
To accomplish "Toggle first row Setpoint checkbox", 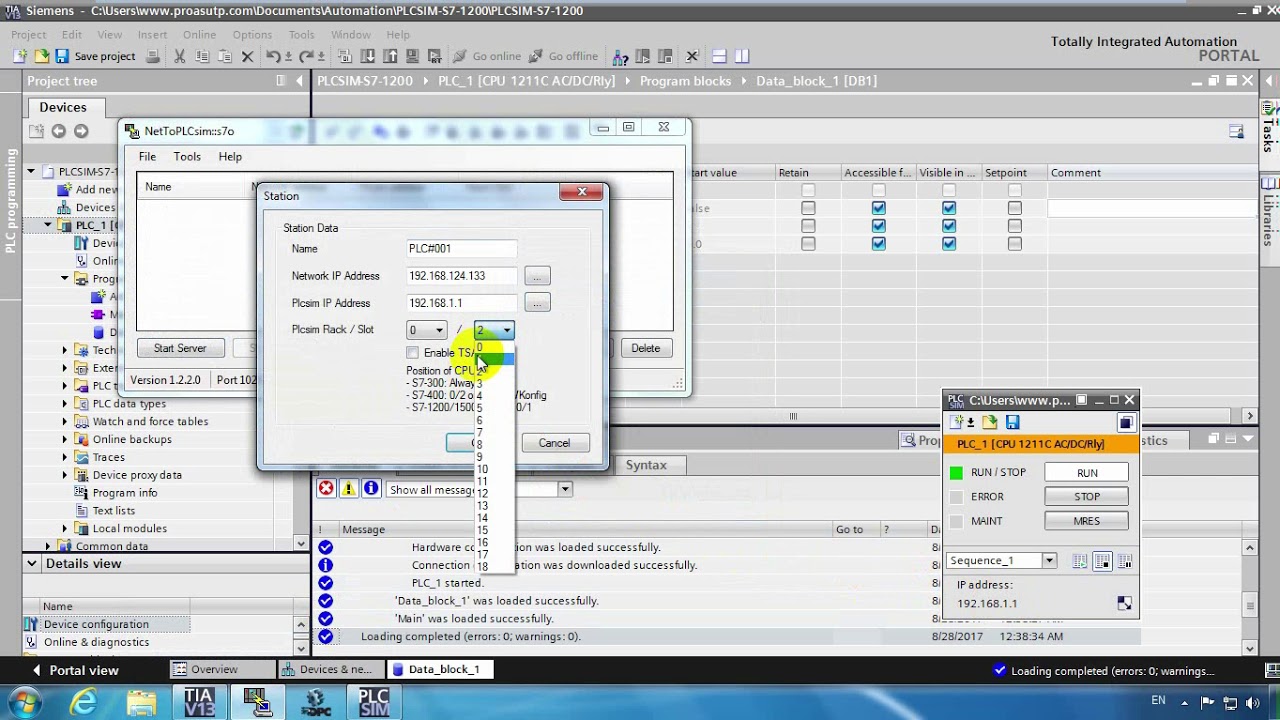I will coord(1015,190).
